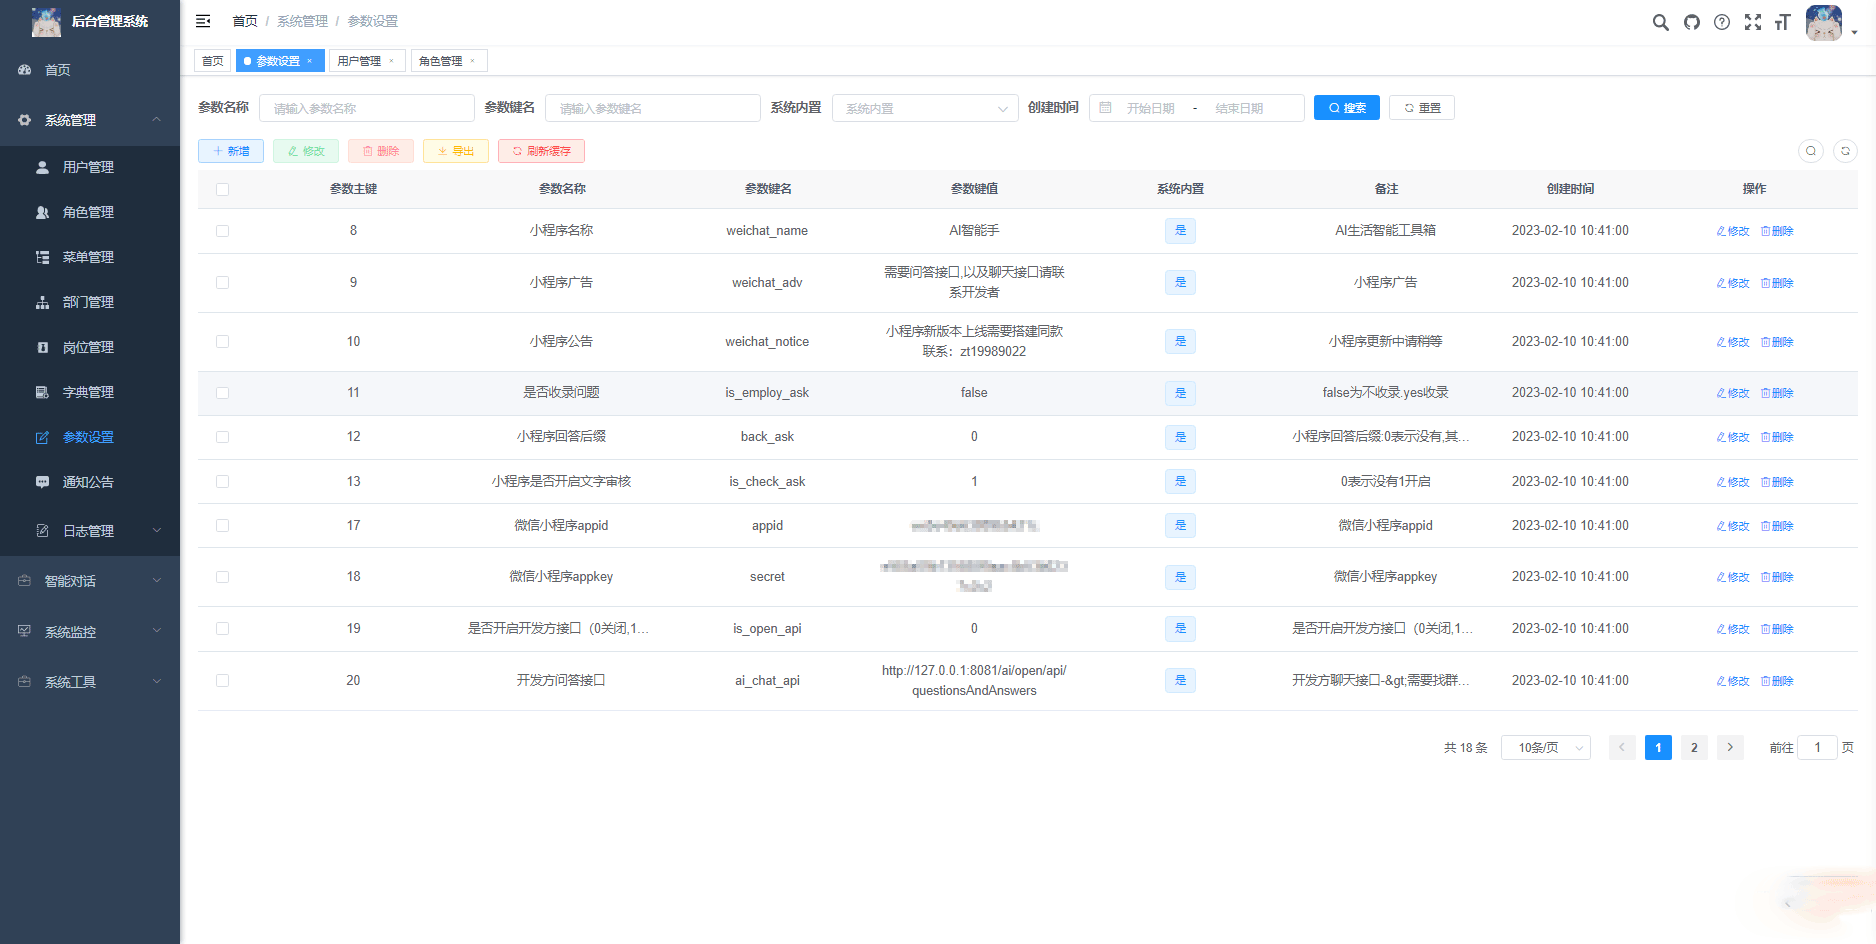Screen dimensions: 1876x944
Task: Open 菜单管理 in the sidebar
Action: (90, 257)
